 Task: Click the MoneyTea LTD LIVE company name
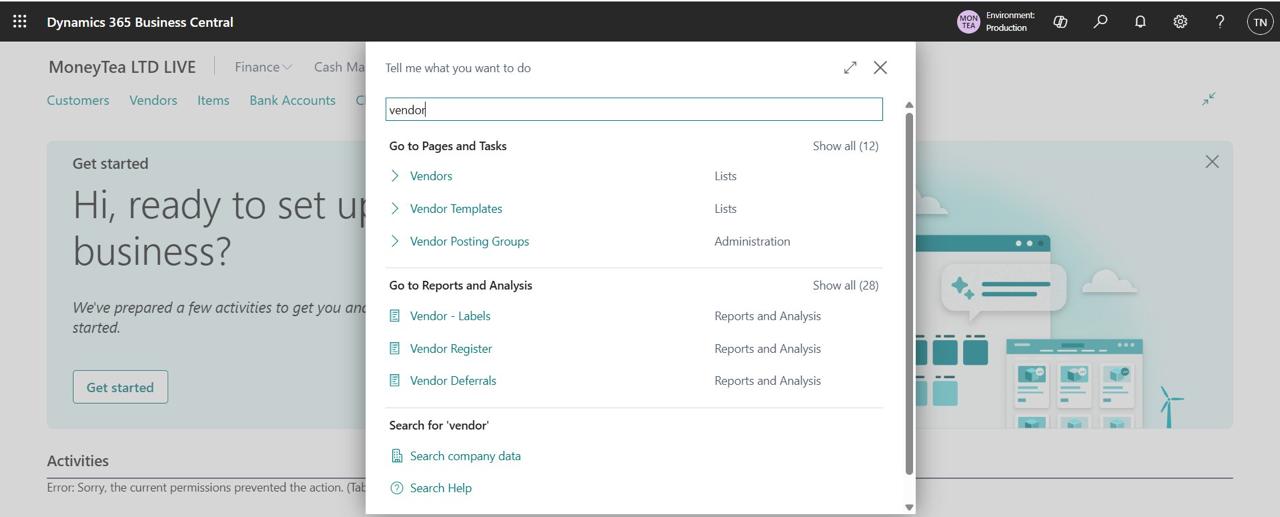coord(122,67)
